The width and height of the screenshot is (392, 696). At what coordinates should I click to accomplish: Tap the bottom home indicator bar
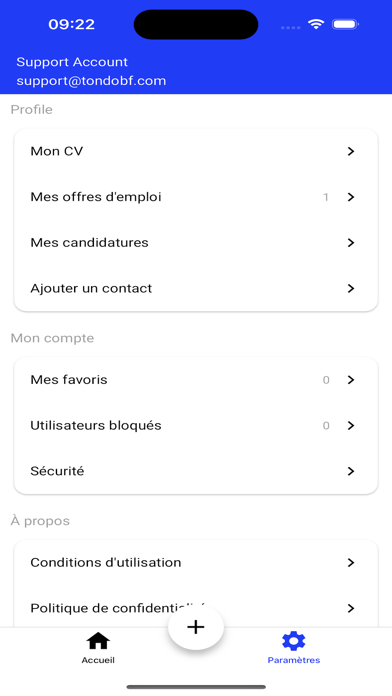[196, 687]
